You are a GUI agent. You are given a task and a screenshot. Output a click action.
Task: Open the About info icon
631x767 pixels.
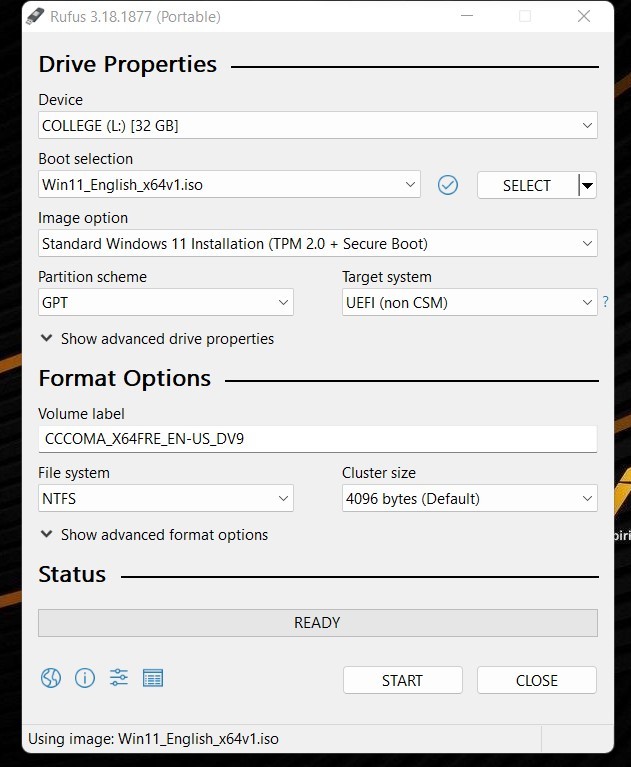tap(85, 678)
